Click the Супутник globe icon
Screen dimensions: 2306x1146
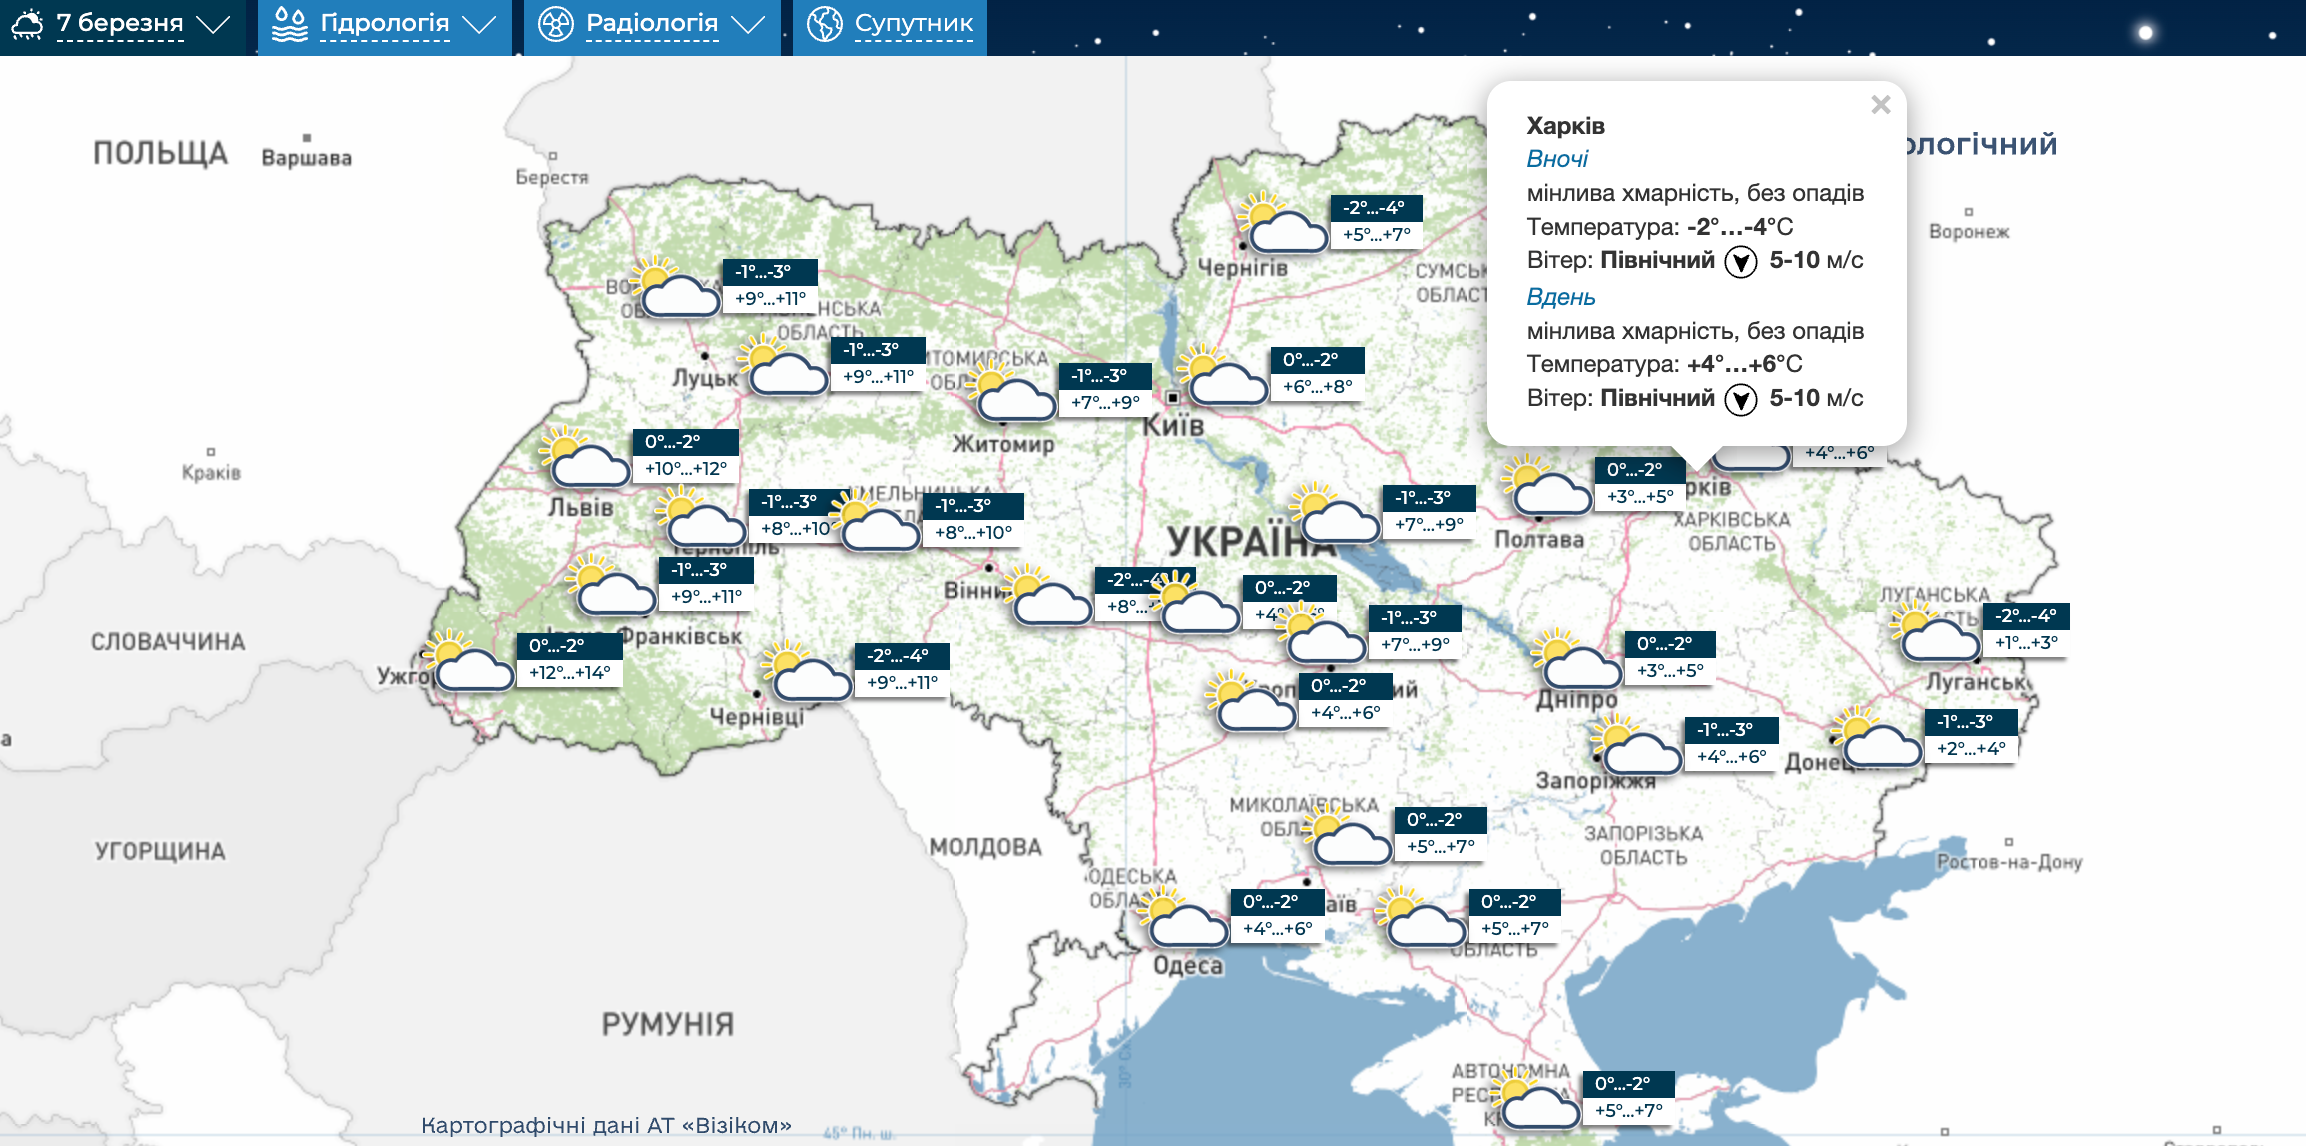point(825,24)
